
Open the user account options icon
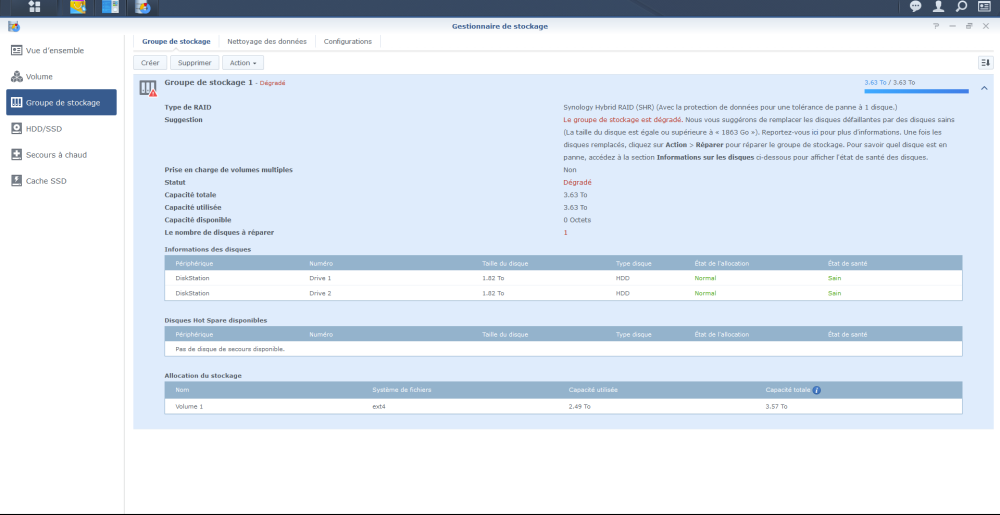(x=938, y=7)
